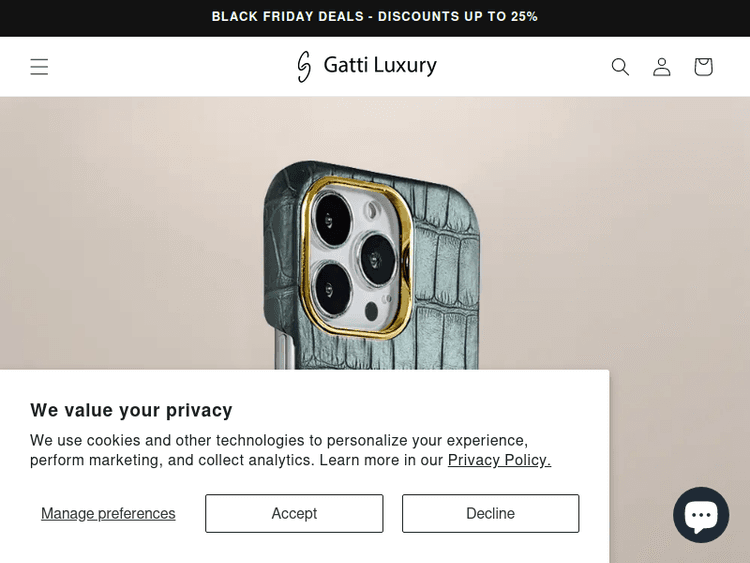Open the Shopify chat bubble
Screen dimensions: 750x563
tap(700, 515)
